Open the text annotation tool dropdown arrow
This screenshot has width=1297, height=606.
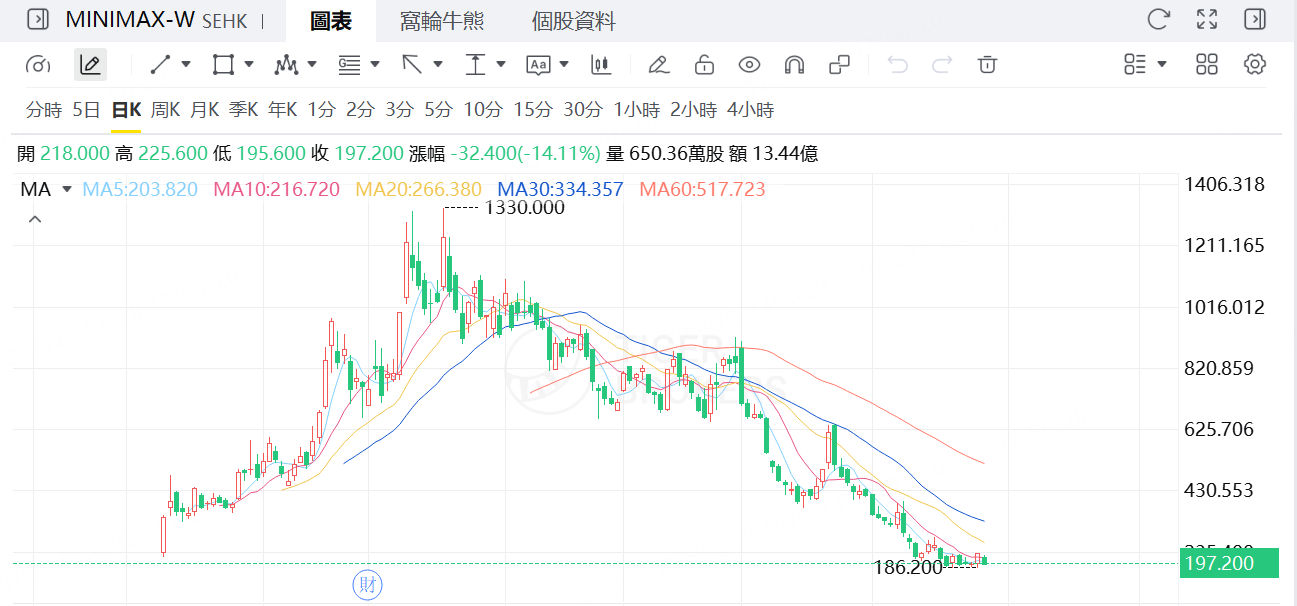click(x=564, y=65)
